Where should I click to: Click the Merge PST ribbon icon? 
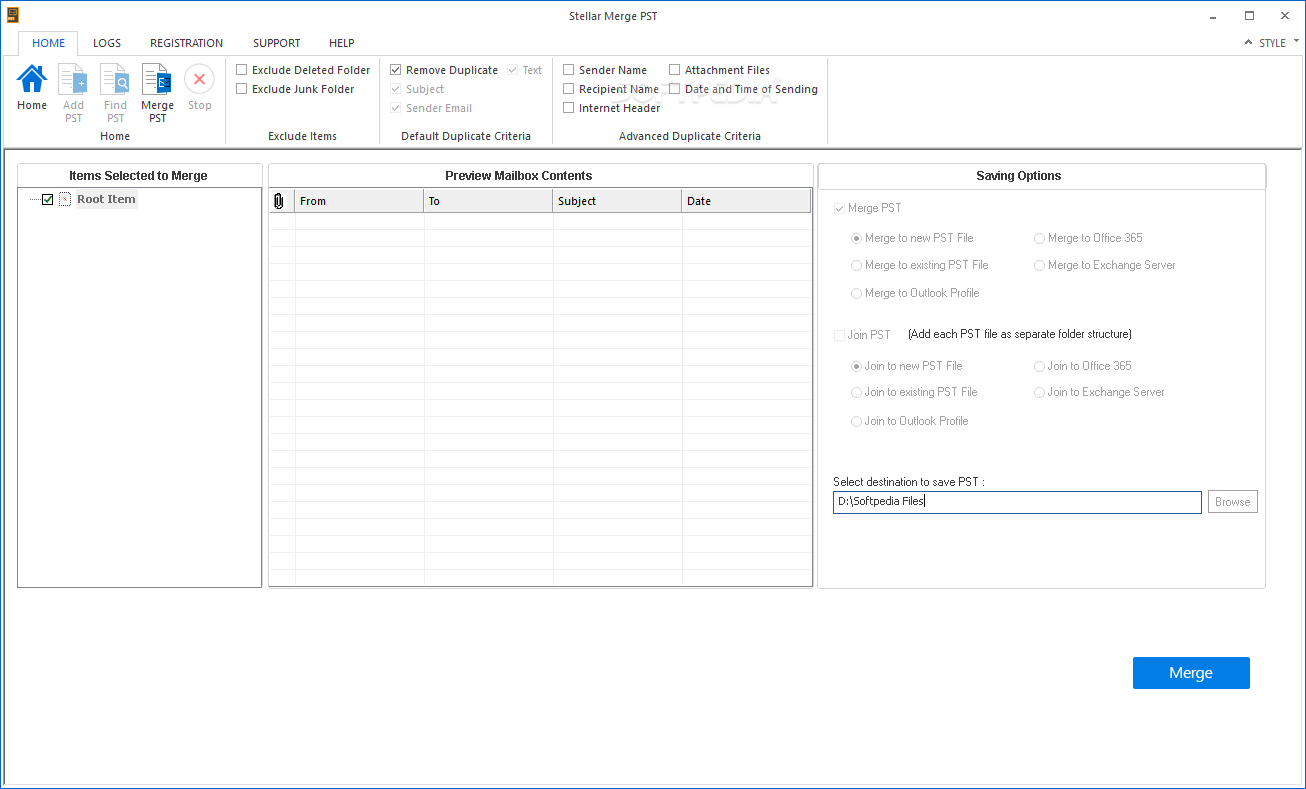click(x=157, y=79)
